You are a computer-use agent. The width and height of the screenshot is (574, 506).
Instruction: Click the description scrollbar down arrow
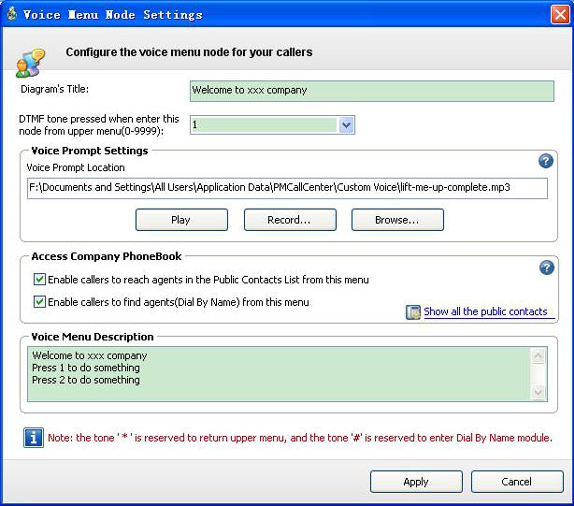538,392
